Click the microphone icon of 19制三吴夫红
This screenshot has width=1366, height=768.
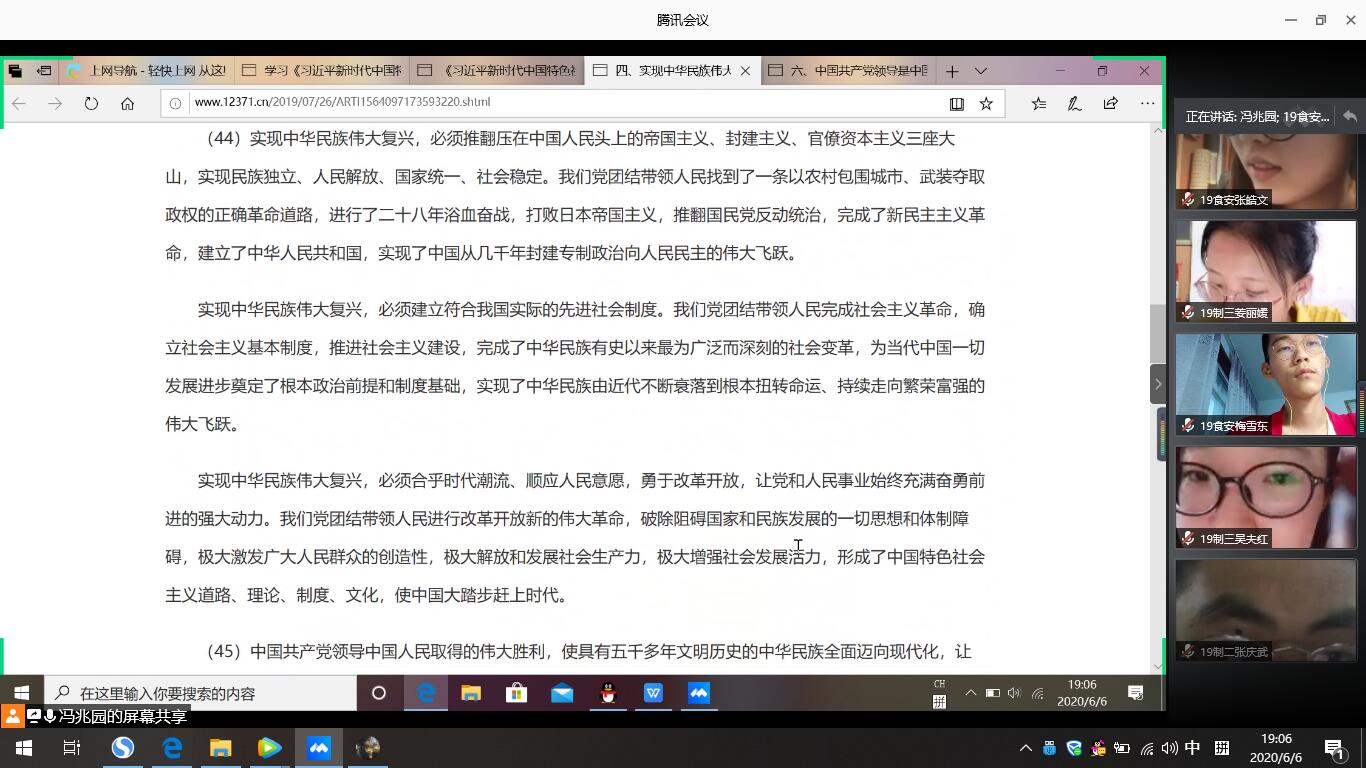1187,538
